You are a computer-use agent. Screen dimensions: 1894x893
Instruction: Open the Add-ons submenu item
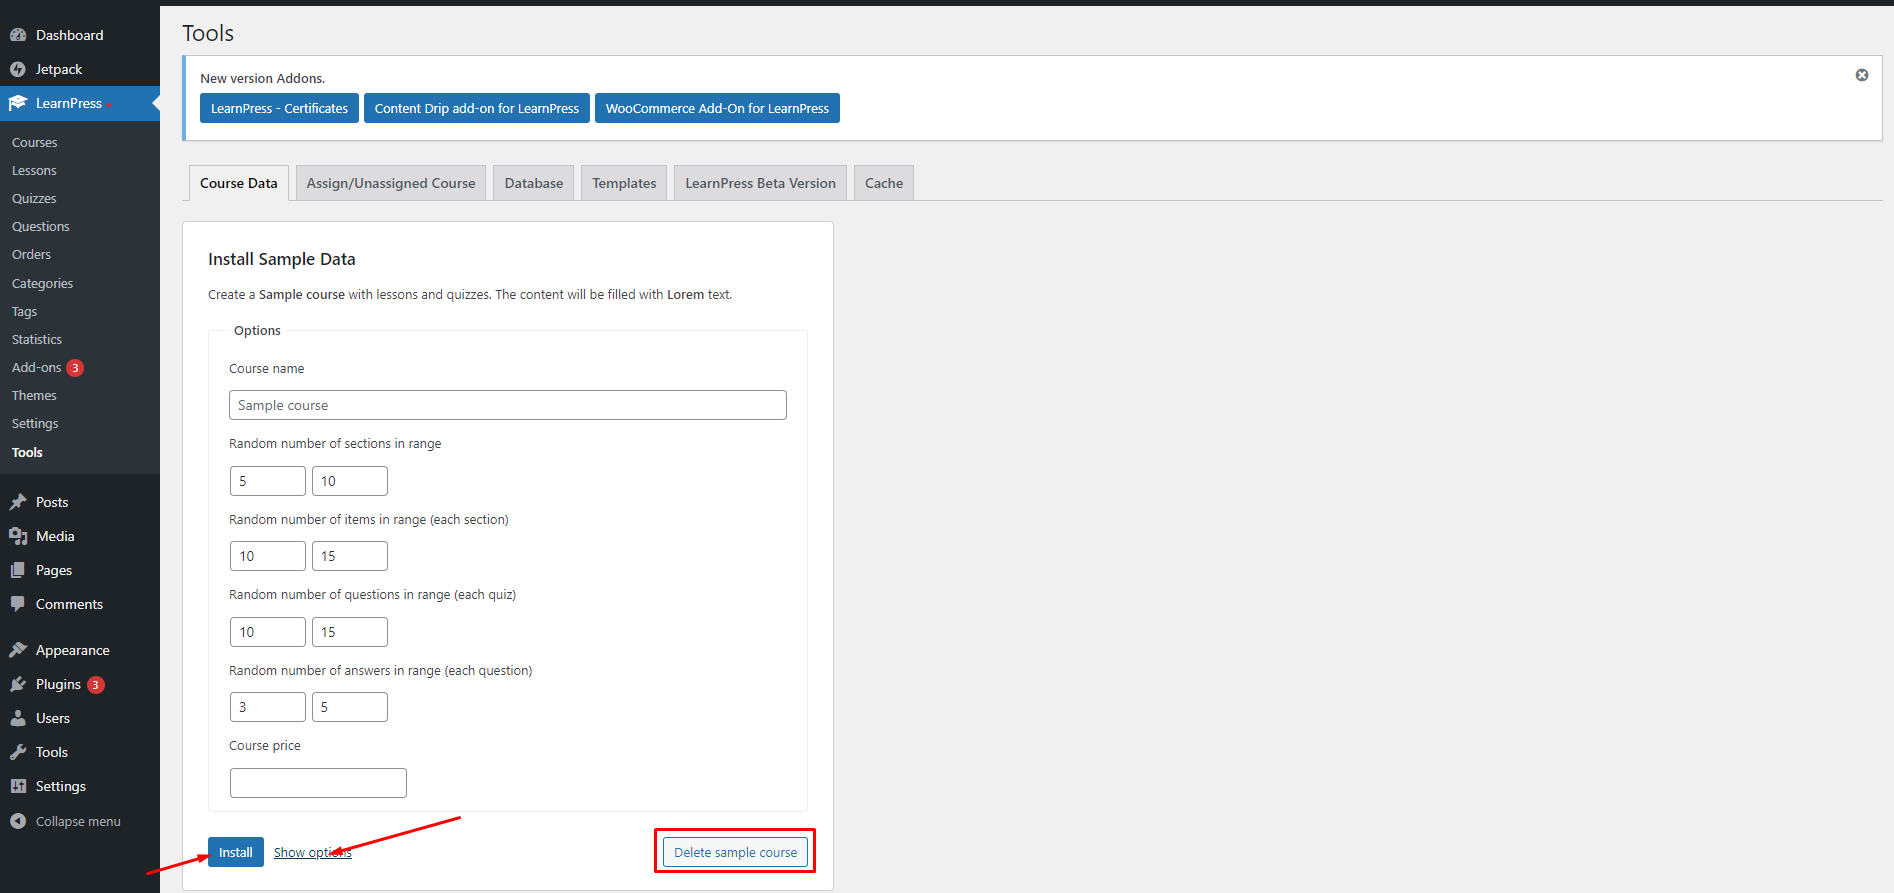pyautogui.click(x=37, y=368)
